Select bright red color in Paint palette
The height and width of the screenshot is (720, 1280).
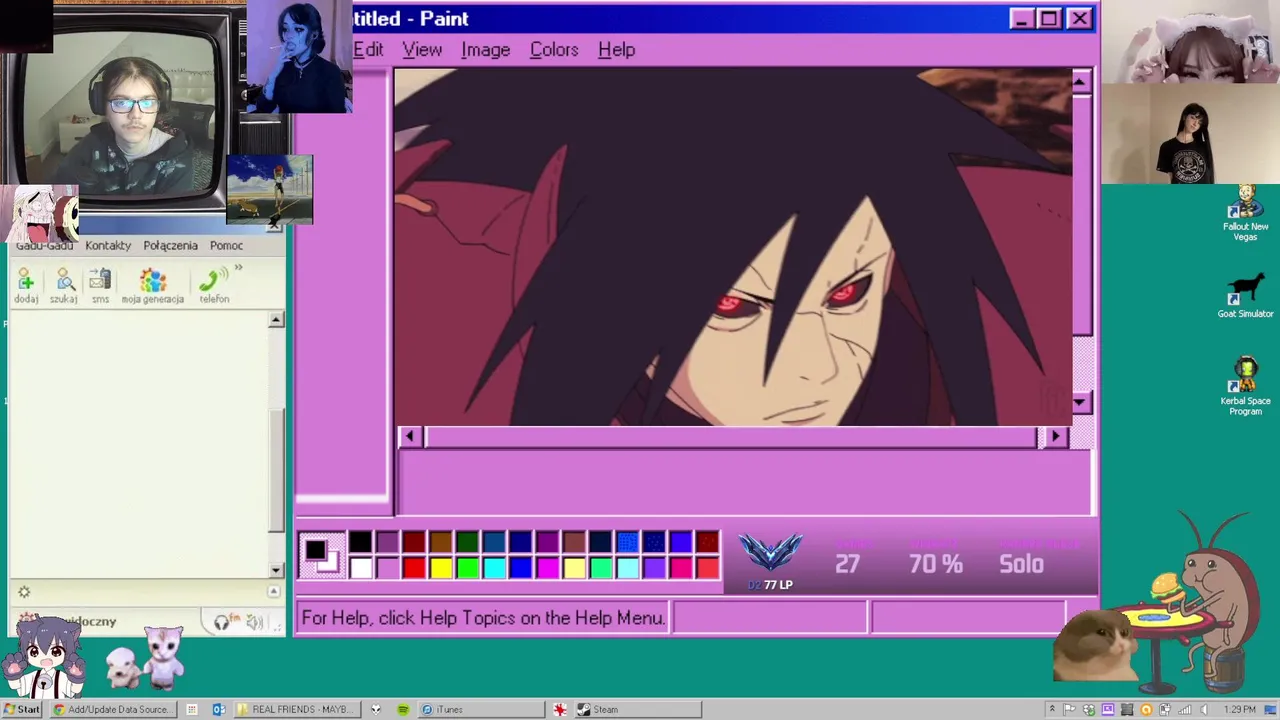tap(414, 568)
